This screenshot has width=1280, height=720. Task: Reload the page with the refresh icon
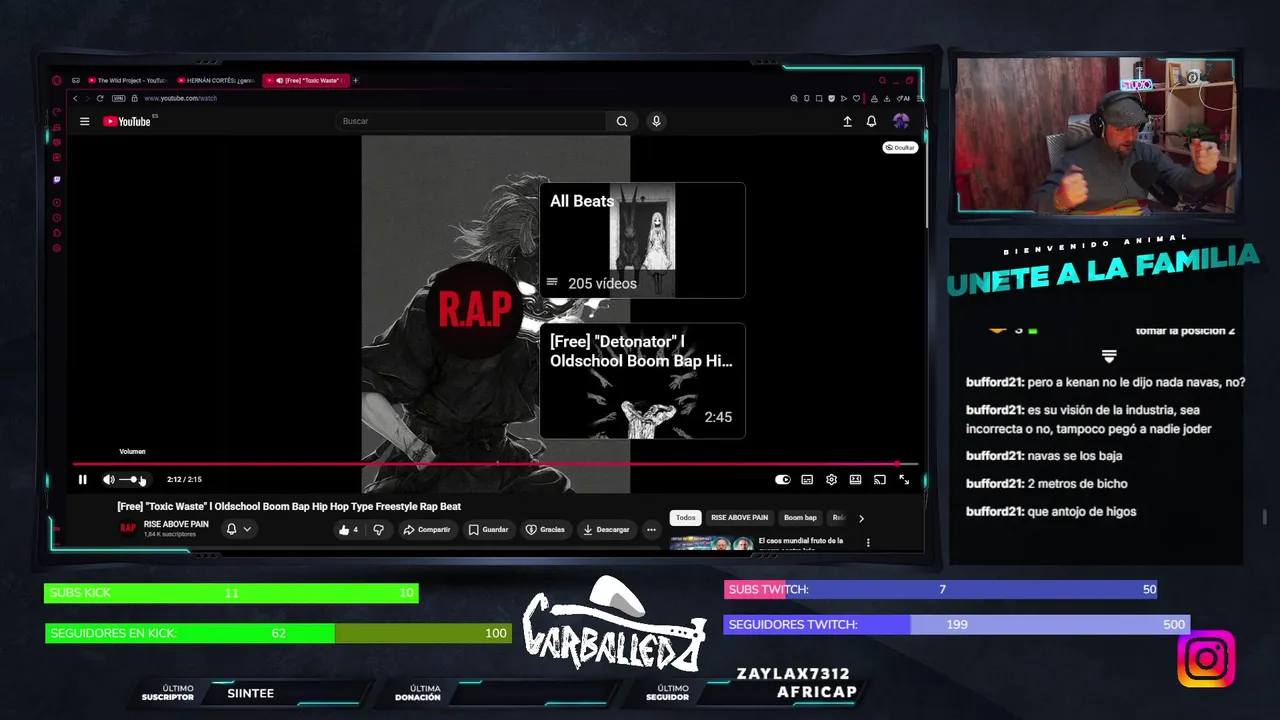(x=100, y=98)
